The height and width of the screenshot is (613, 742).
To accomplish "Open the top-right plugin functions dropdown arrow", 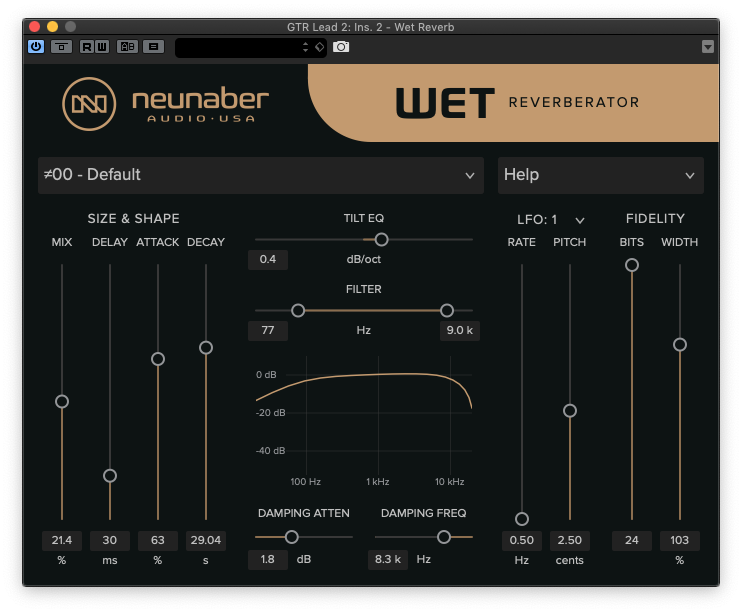I will coord(707,46).
